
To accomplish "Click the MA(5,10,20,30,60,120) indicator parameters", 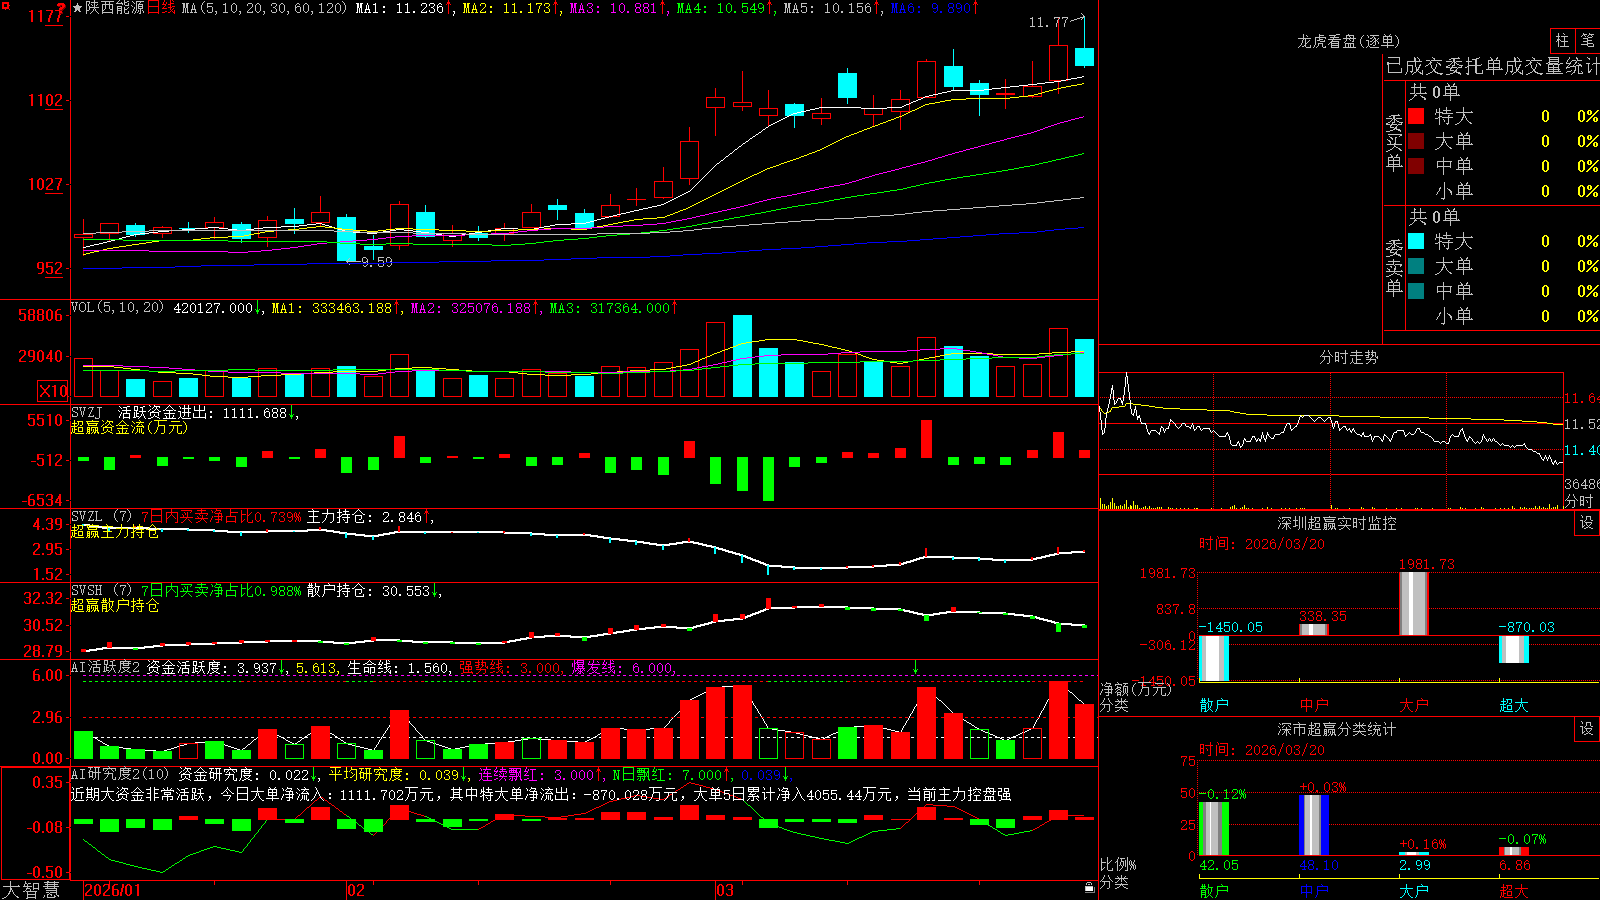I will click(264, 8).
